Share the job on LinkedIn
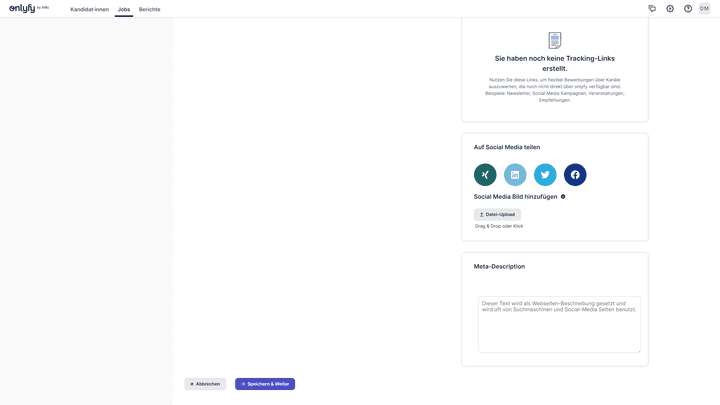 [515, 175]
